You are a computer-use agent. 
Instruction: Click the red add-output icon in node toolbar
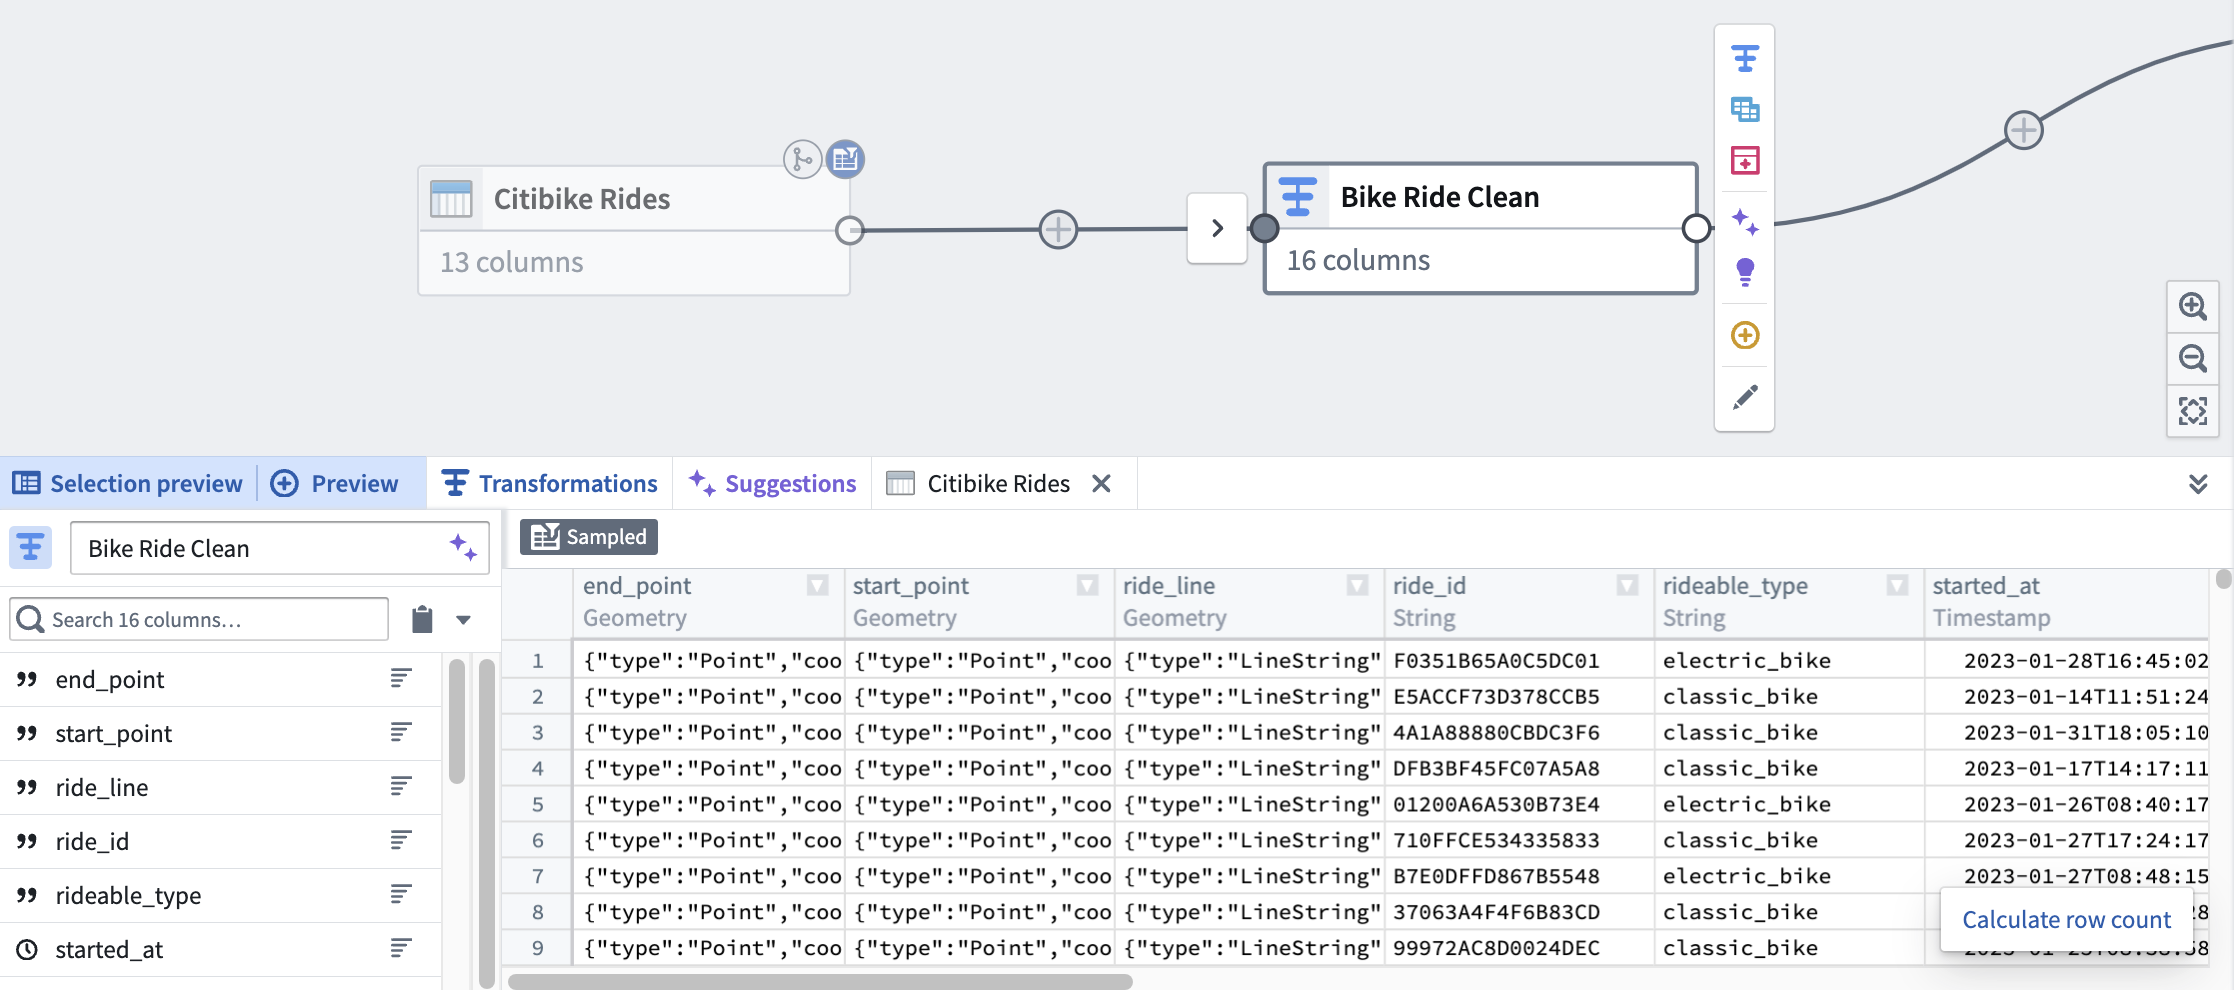[x=1745, y=160]
